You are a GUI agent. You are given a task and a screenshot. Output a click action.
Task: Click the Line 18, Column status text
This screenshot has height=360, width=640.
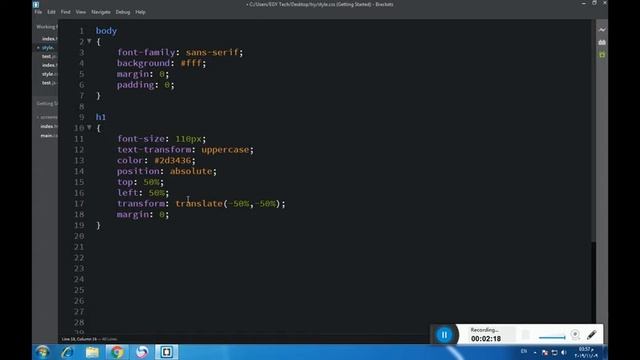tap(80, 339)
